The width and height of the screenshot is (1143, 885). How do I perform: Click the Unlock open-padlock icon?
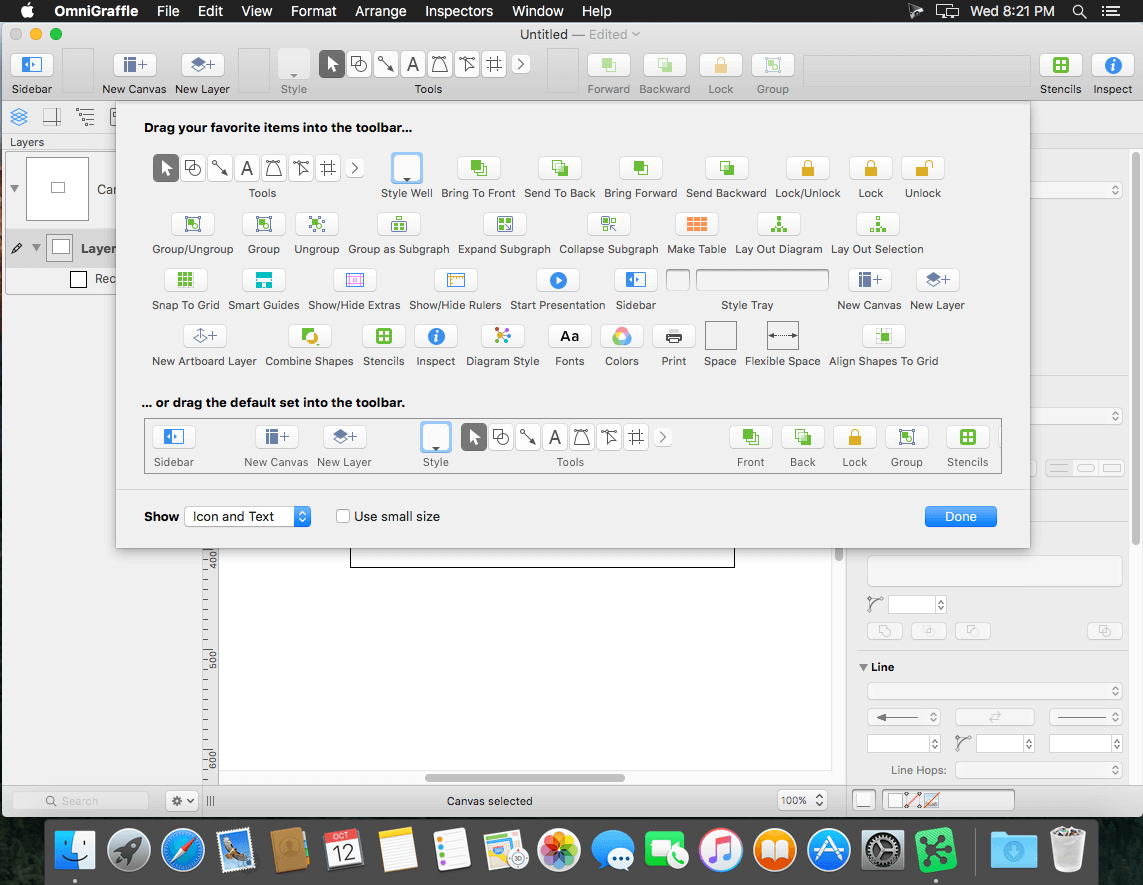[923, 168]
